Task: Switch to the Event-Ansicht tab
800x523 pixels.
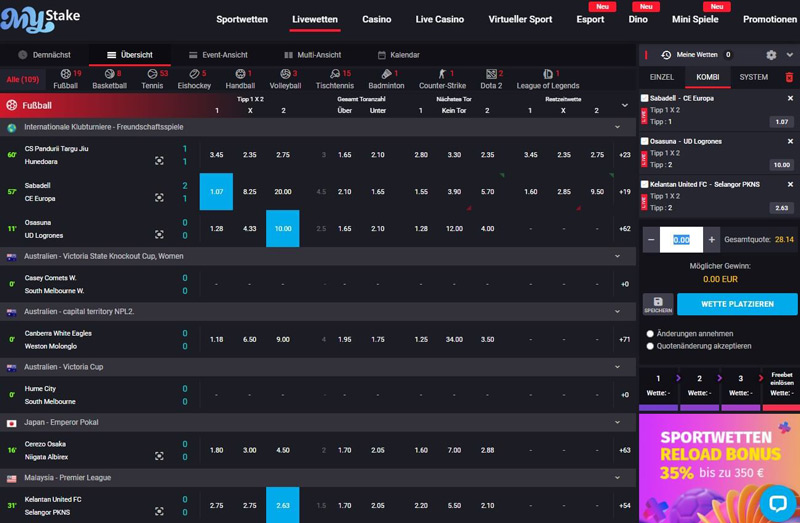Action: (x=218, y=55)
